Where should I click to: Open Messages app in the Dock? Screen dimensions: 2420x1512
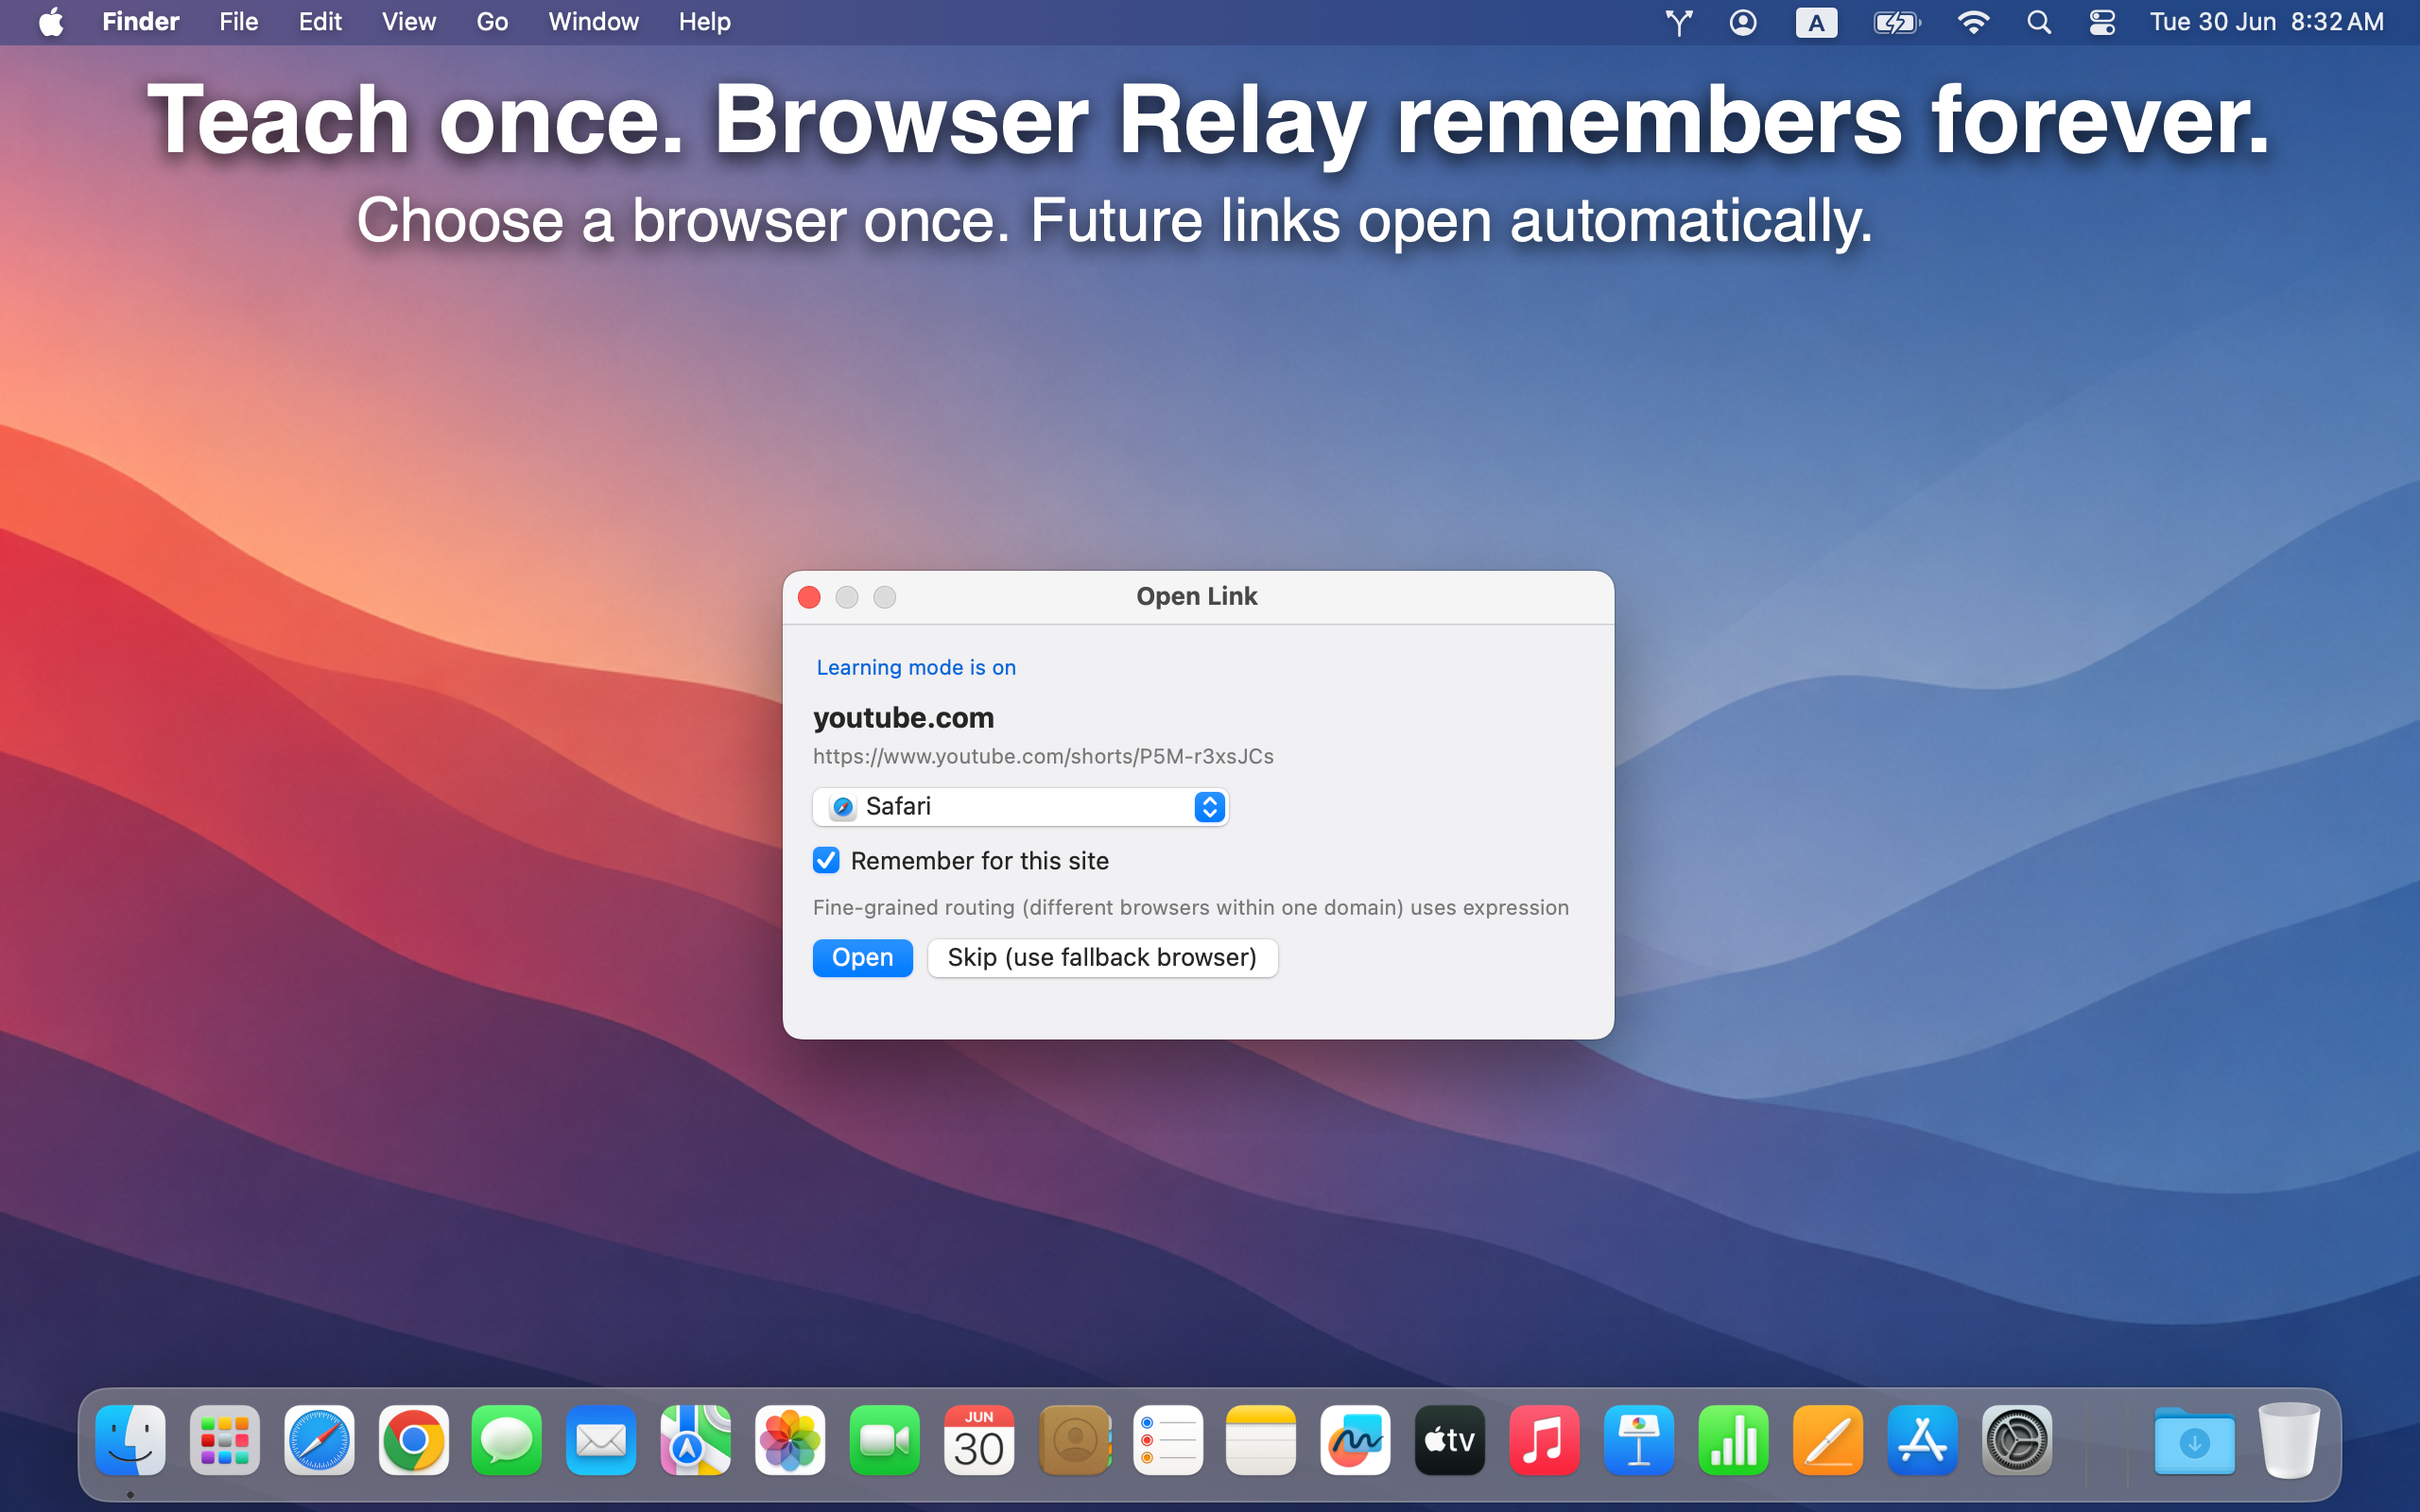click(508, 1440)
